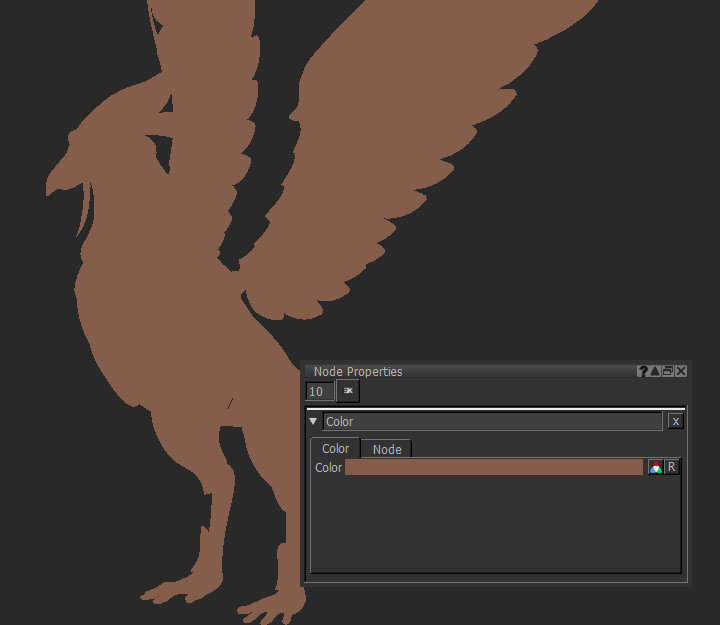Close the Node Properties panel
The image size is (720, 625).
tap(681, 371)
